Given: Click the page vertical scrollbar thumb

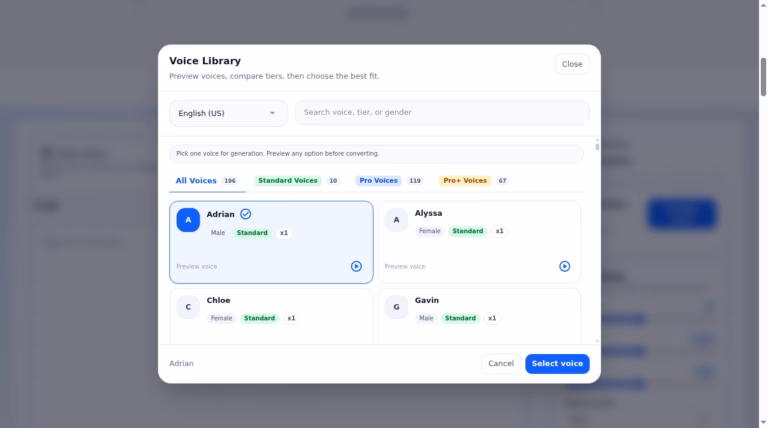Looking at the screenshot, I should point(763,77).
